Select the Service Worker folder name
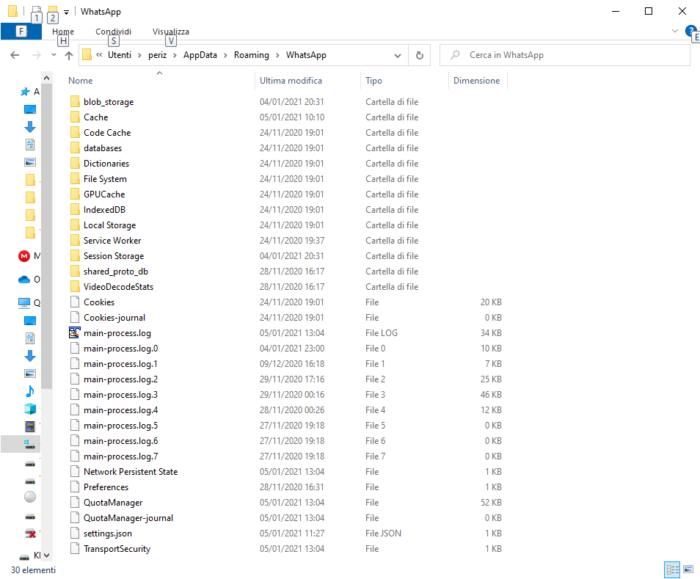700x579 pixels. click(x=112, y=240)
